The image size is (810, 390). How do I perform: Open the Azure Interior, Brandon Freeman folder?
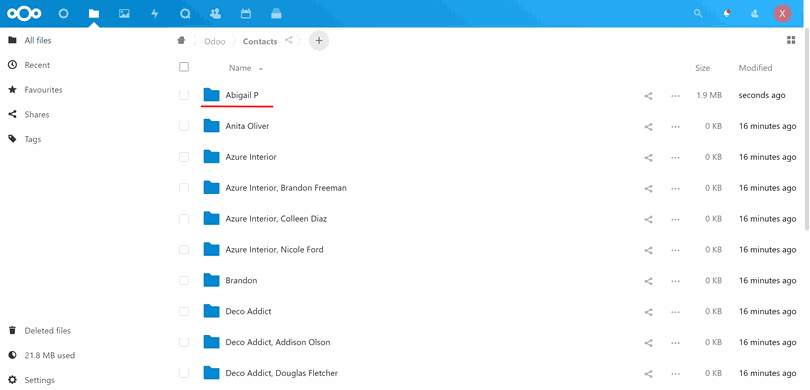click(x=286, y=188)
